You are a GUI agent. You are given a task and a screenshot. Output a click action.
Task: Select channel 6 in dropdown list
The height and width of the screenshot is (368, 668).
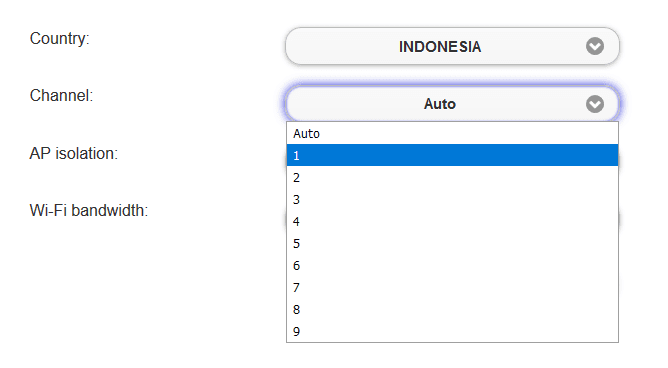[x=452, y=266]
